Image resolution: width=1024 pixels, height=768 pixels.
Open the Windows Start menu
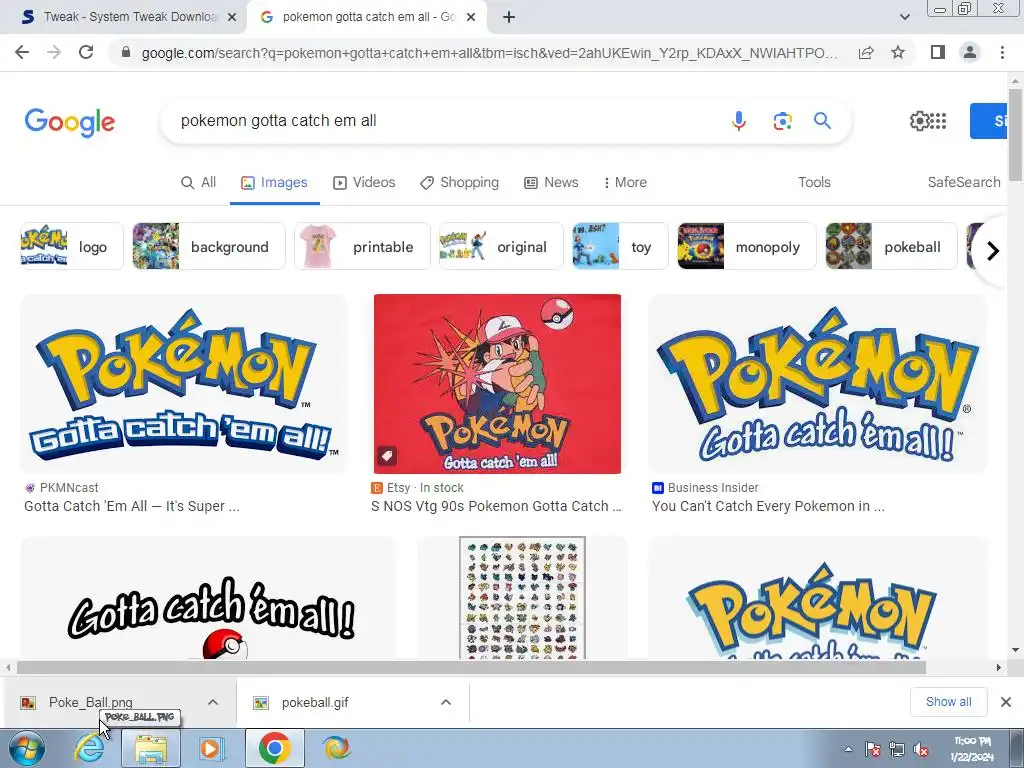click(27, 748)
